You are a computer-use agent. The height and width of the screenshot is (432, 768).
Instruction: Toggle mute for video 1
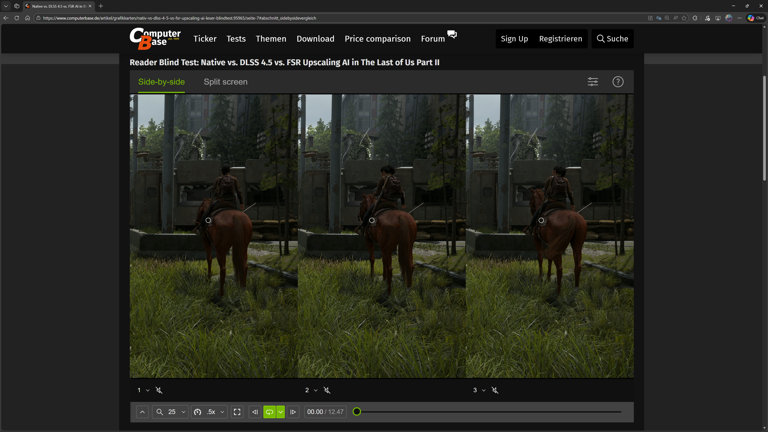(x=159, y=390)
